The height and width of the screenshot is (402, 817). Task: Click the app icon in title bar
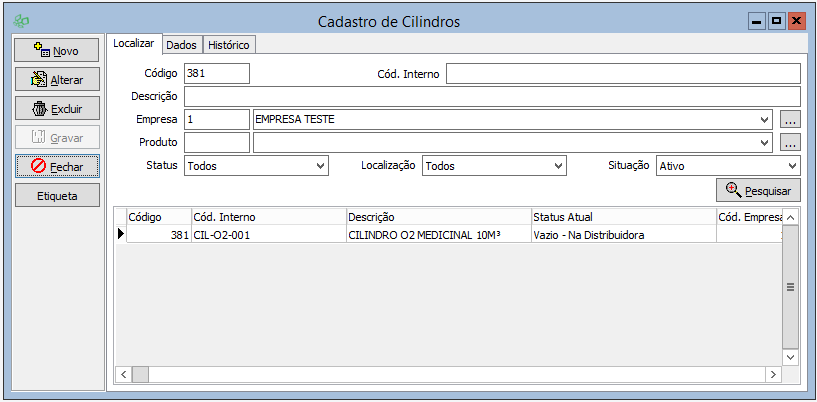tap(21, 21)
